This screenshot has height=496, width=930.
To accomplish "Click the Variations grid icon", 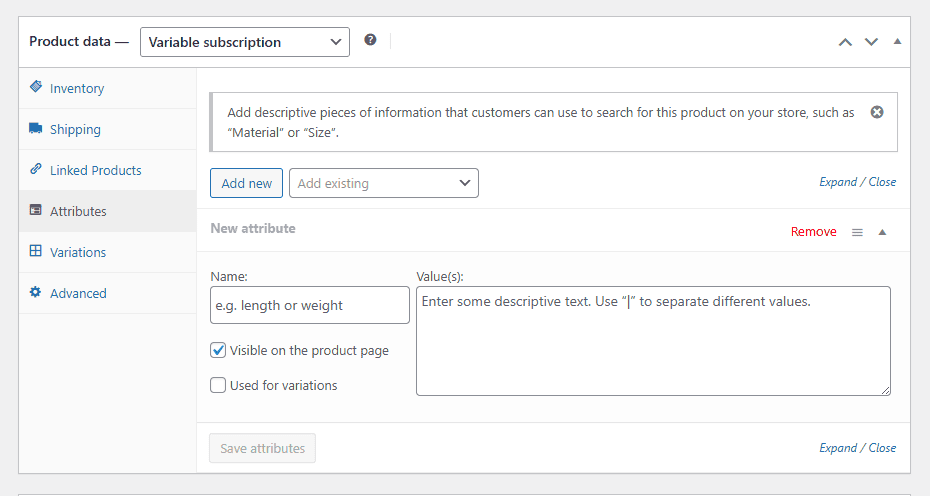I will (x=36, y=251).
